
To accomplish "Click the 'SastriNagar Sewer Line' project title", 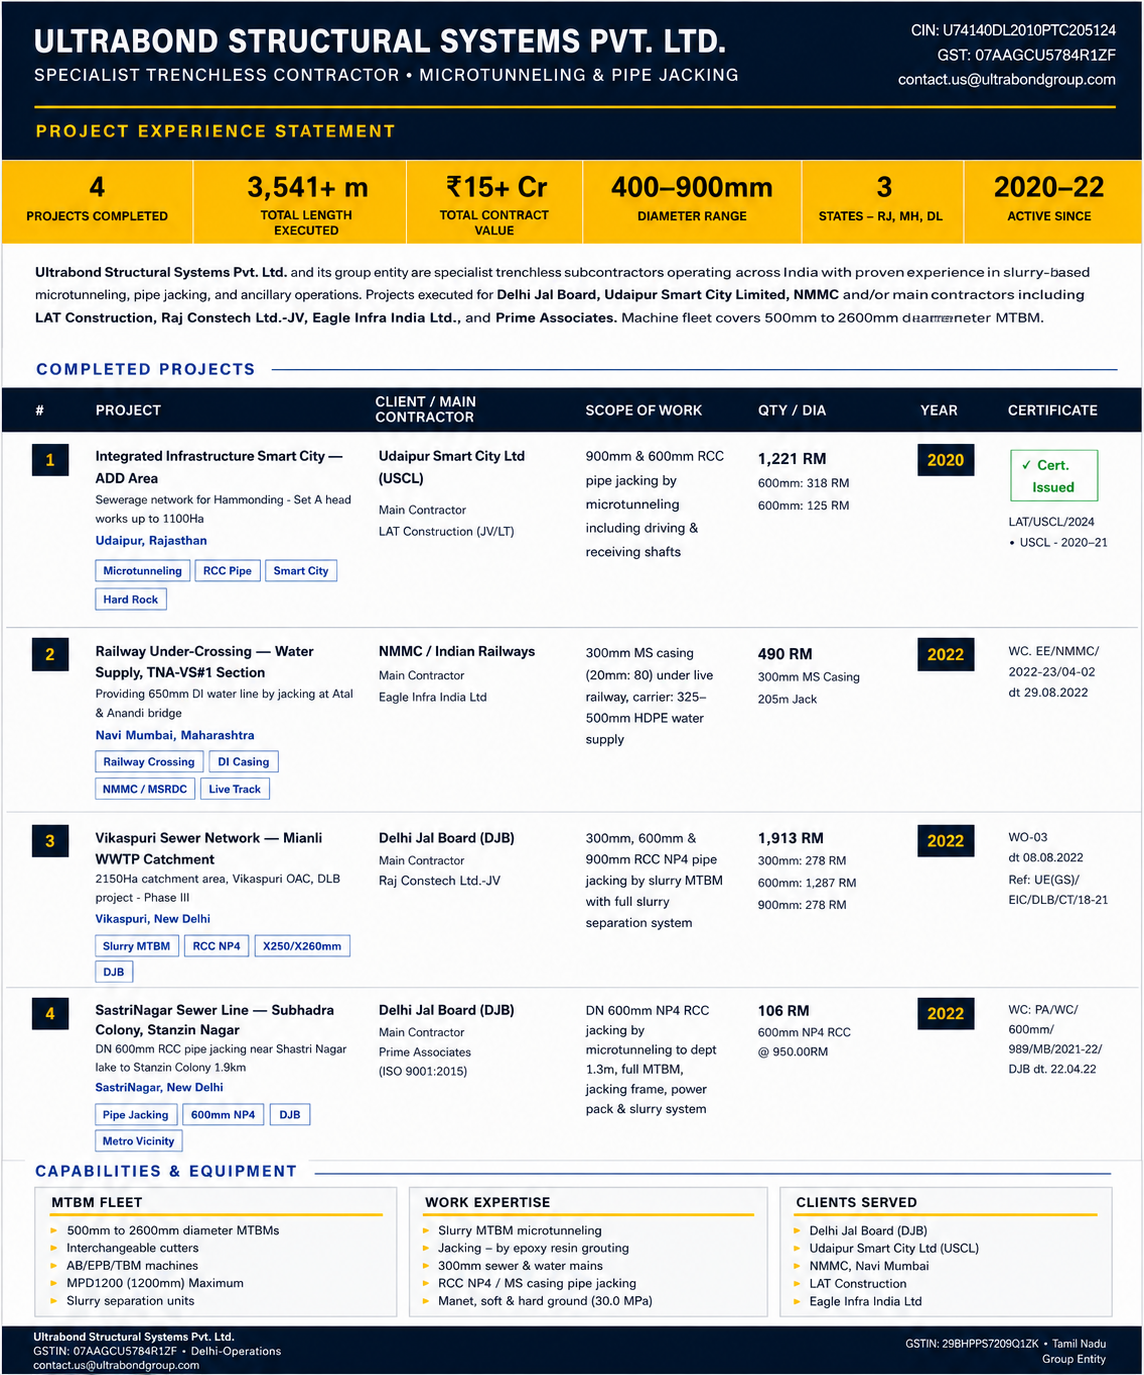I will coord(214,1020).
